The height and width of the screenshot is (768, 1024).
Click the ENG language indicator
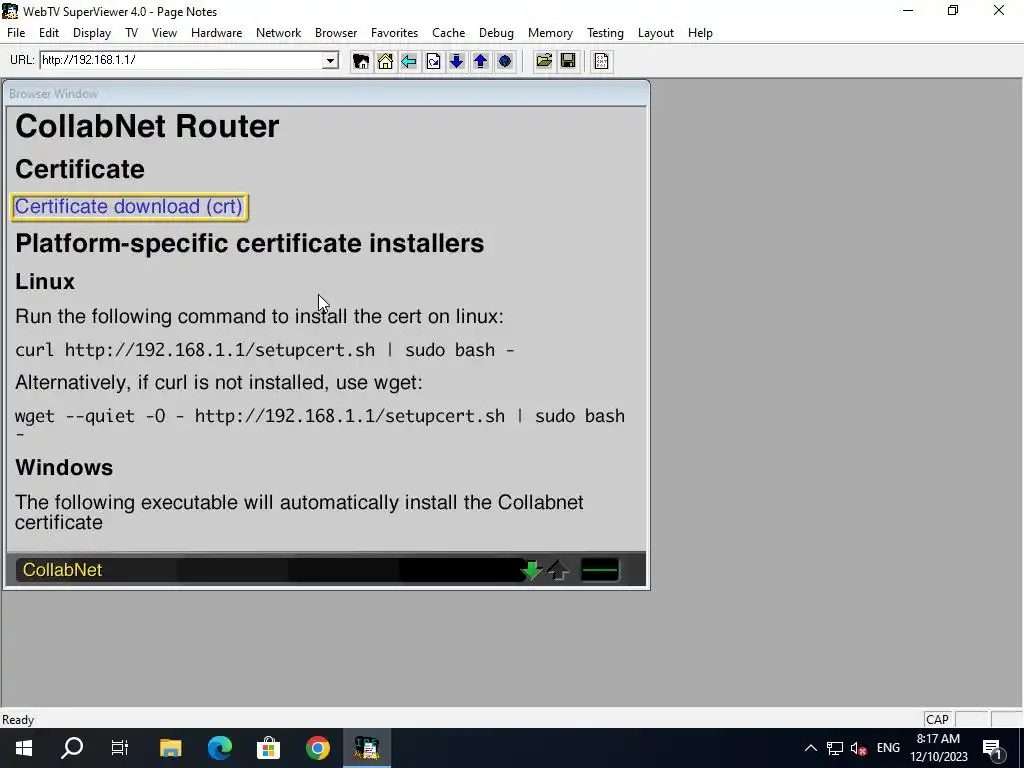point(888,748)
